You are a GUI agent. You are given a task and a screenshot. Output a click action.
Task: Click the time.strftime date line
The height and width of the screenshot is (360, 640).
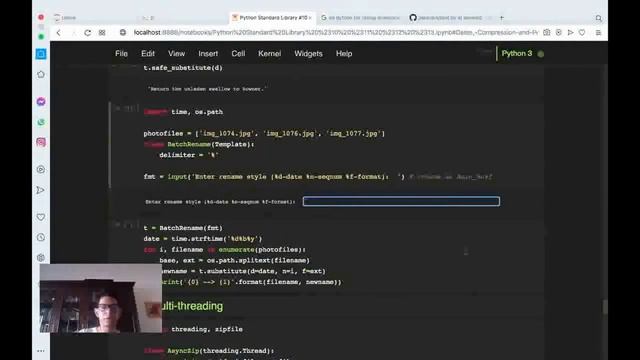pos(203,239)
